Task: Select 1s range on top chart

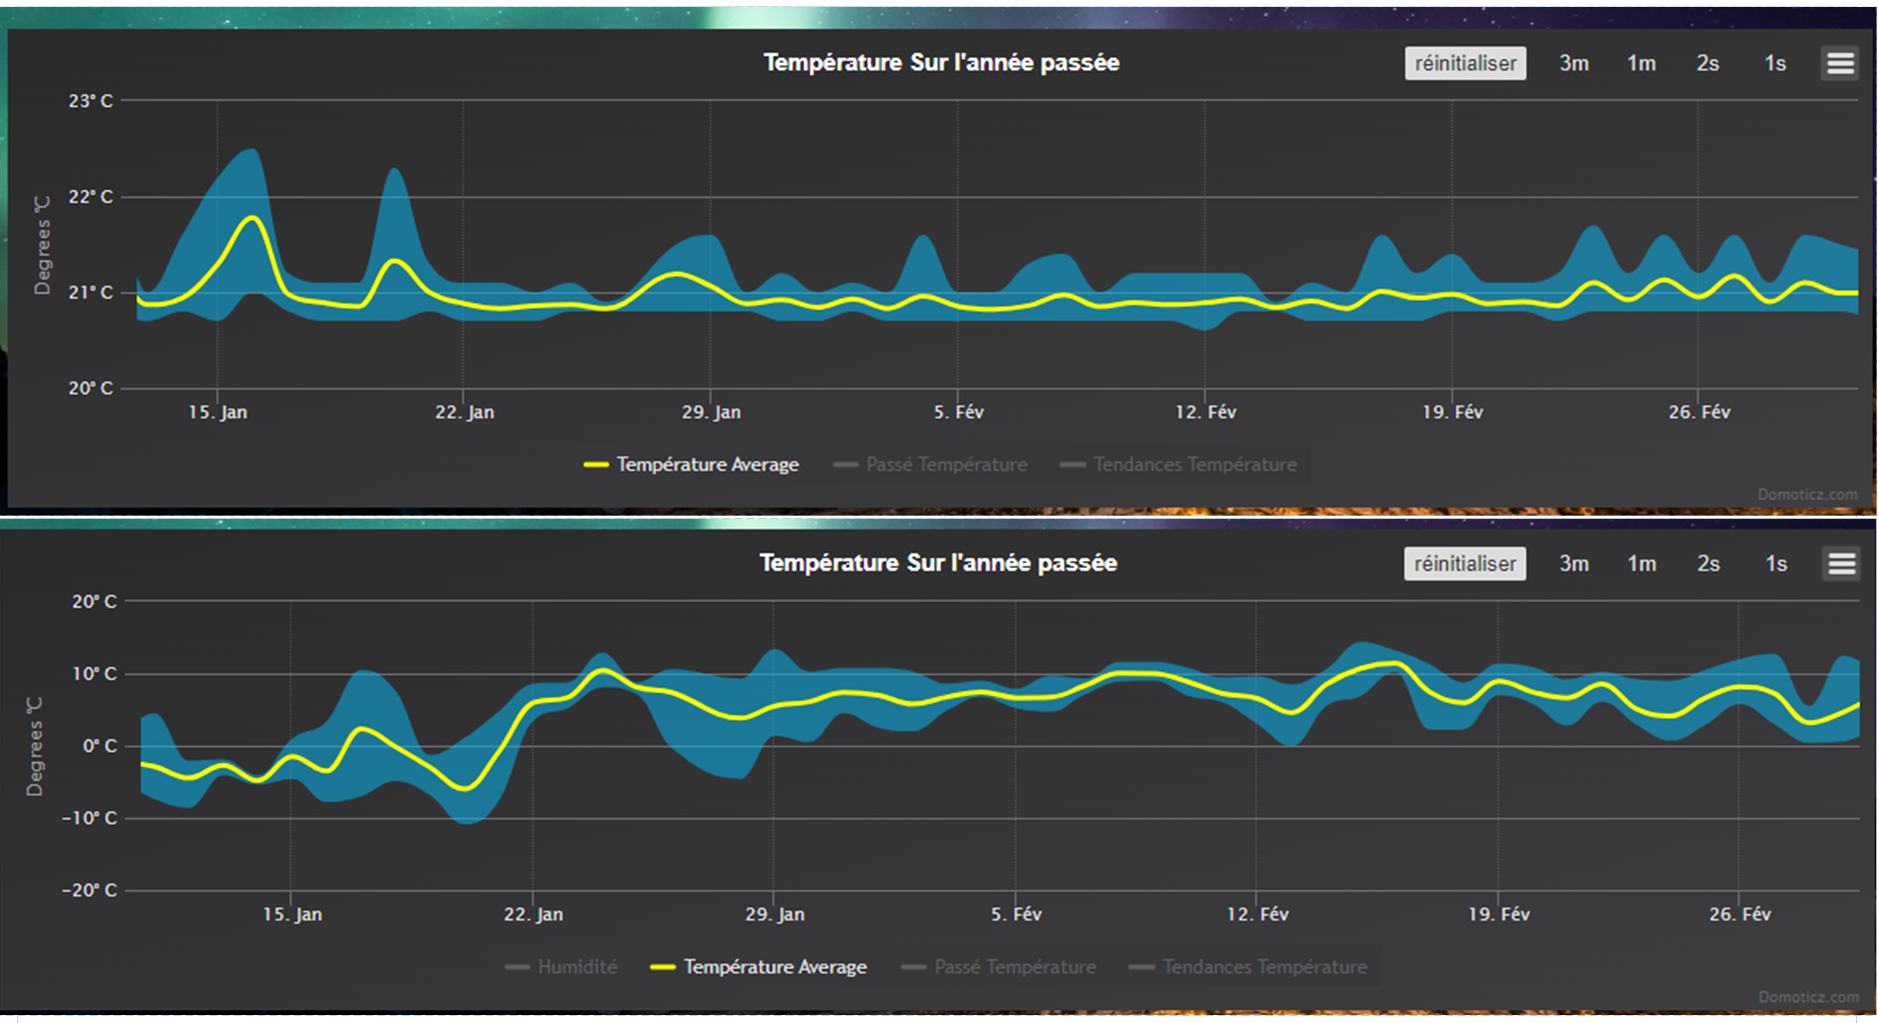Action: pos(1775,63)
